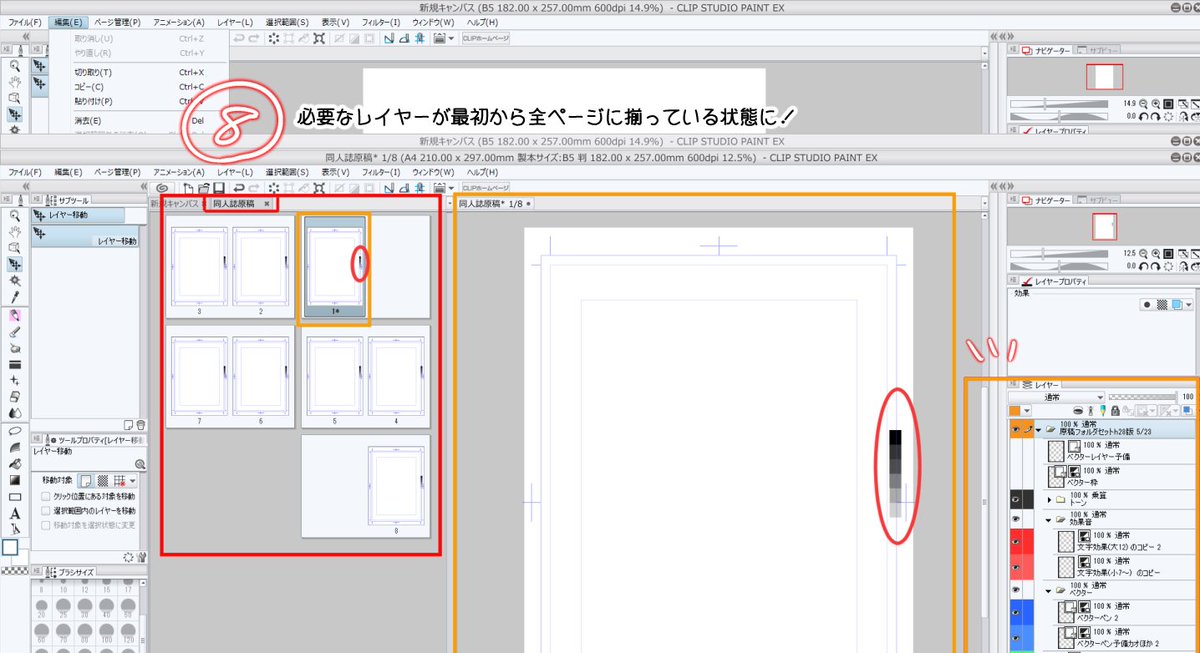Collapse the 原稿フォルダセット folder
The height and width of the screenshot is (653, 1200).
1036,430
